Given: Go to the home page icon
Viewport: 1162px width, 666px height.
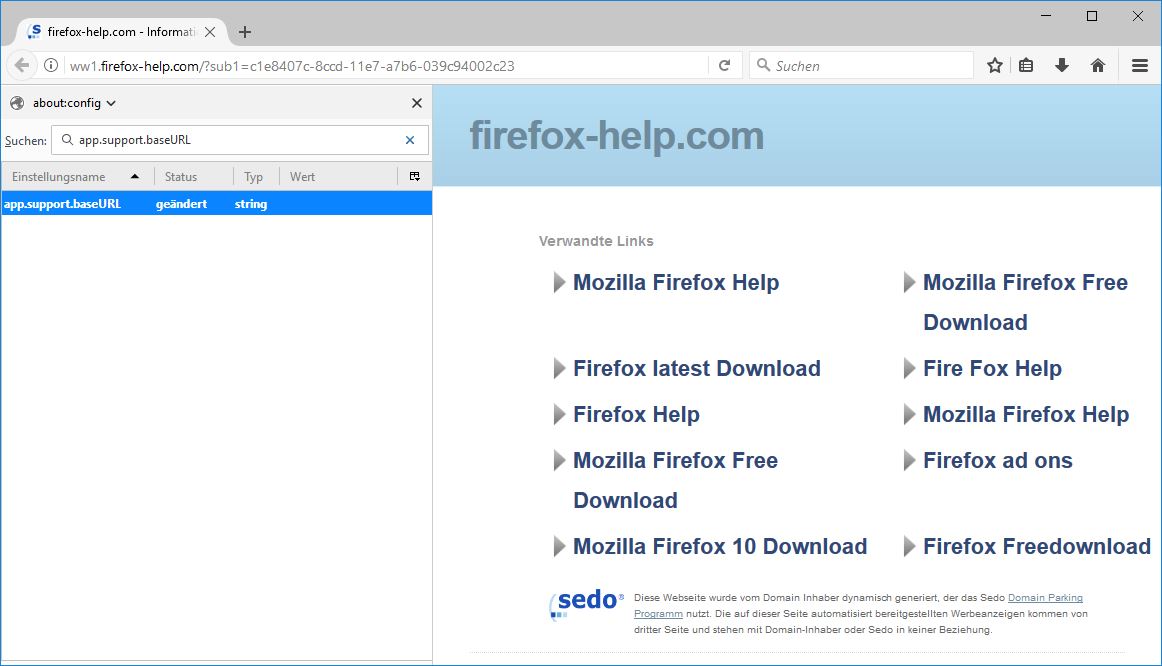Looking at the screenshot, I should 1098,65.
